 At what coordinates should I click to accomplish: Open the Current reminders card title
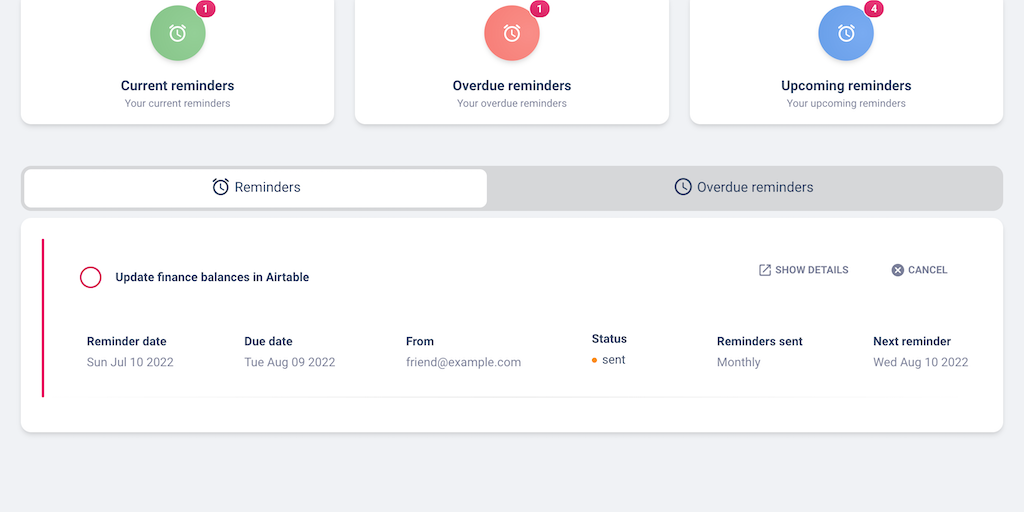click(178, 86)
